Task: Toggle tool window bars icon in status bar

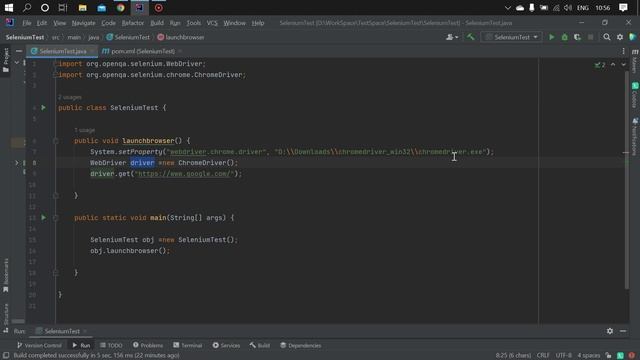Action: click(6, 356)
